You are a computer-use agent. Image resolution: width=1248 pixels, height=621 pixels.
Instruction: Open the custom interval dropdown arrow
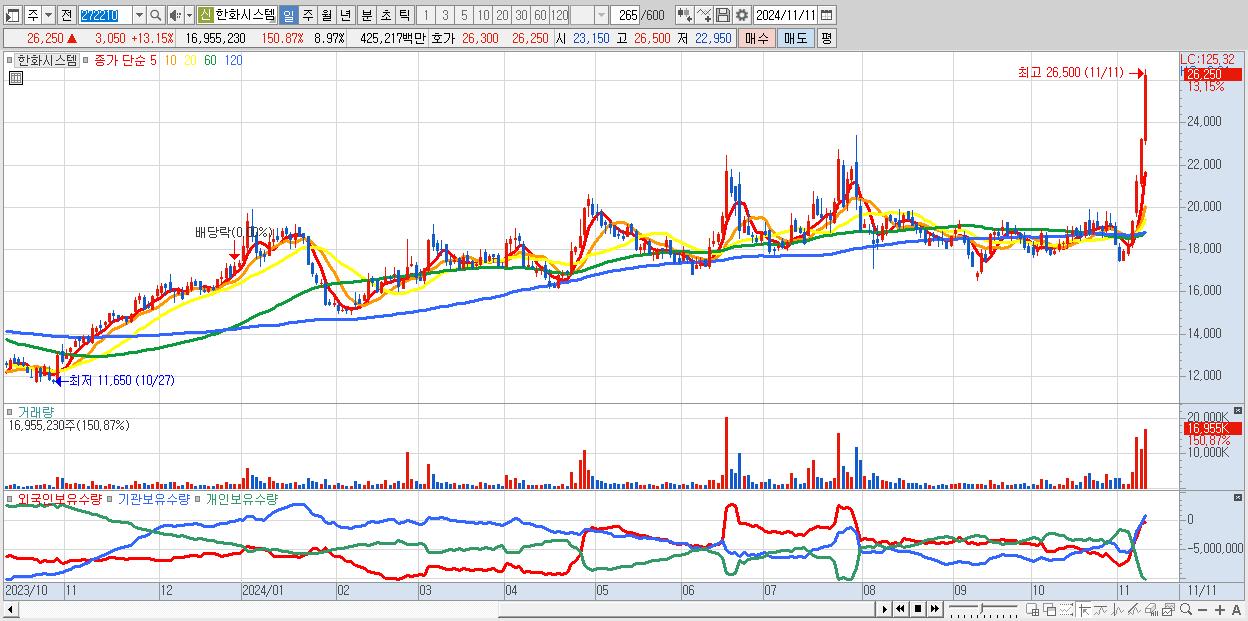tap(601, 15)
